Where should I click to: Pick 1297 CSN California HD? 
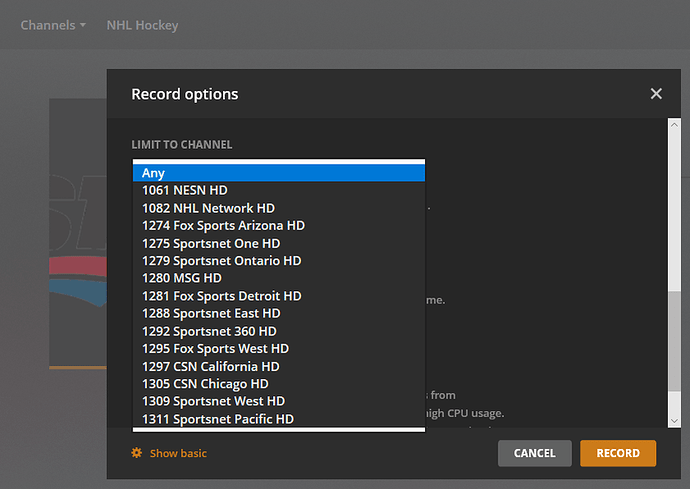tap(279, 367)
